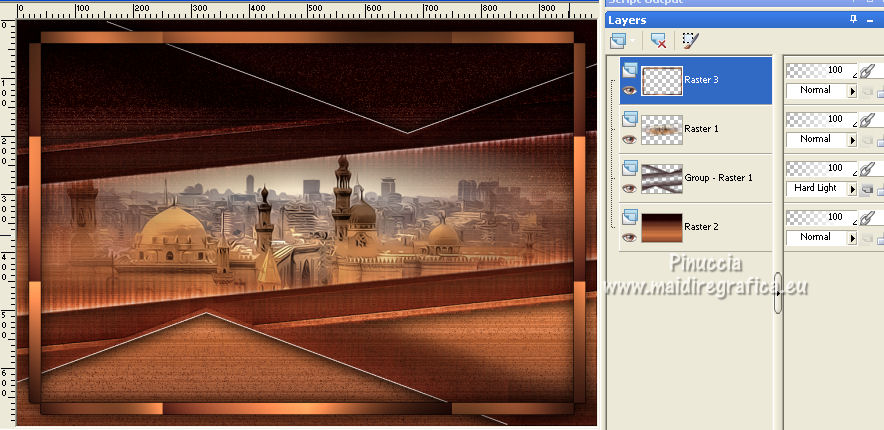Click the link set icon for Raster 3

(x=866, y=70)
